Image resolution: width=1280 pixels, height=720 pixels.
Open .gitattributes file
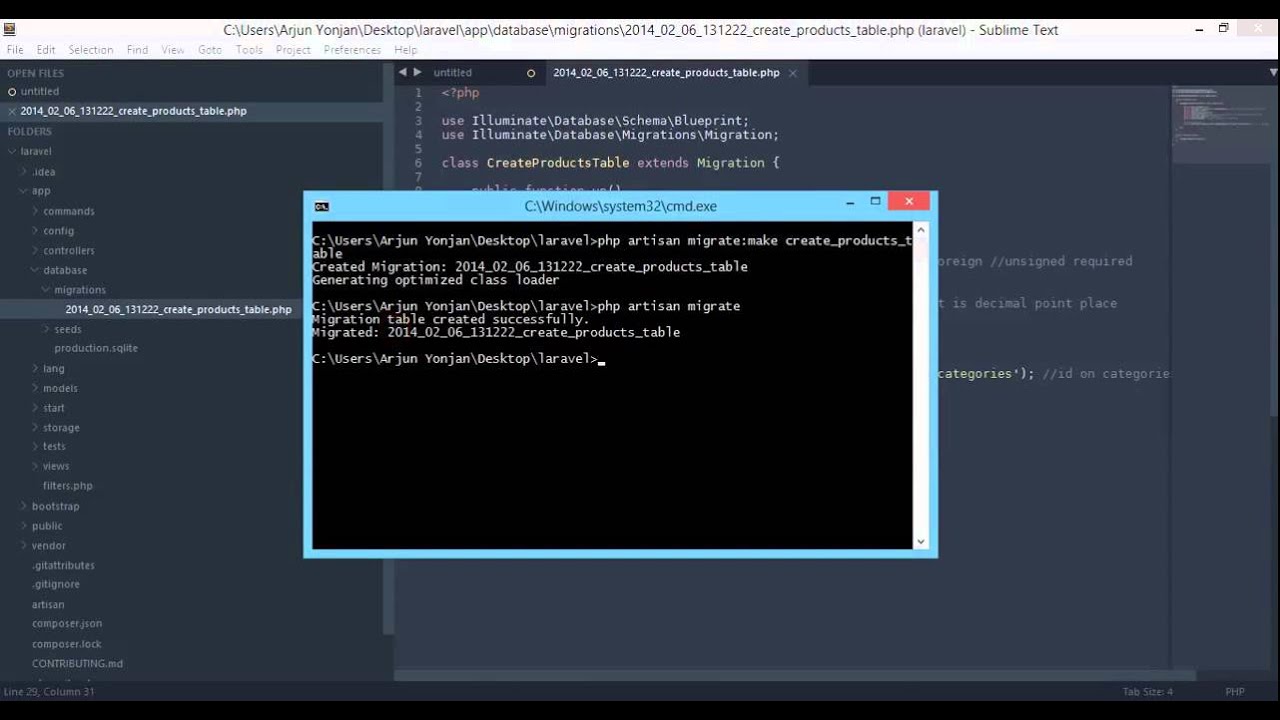coord(63,565)
